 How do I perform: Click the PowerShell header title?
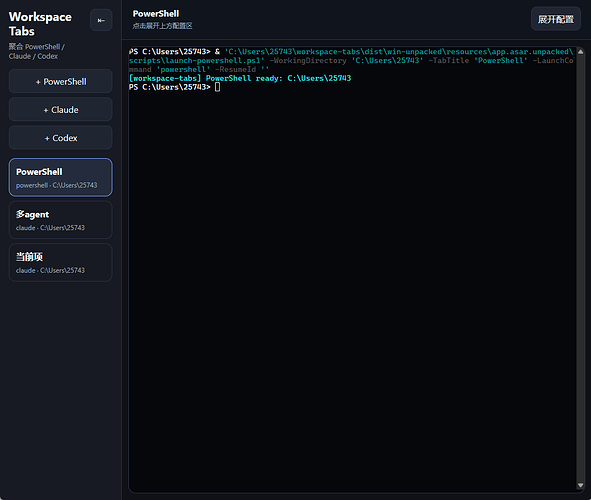click(156, 14)
